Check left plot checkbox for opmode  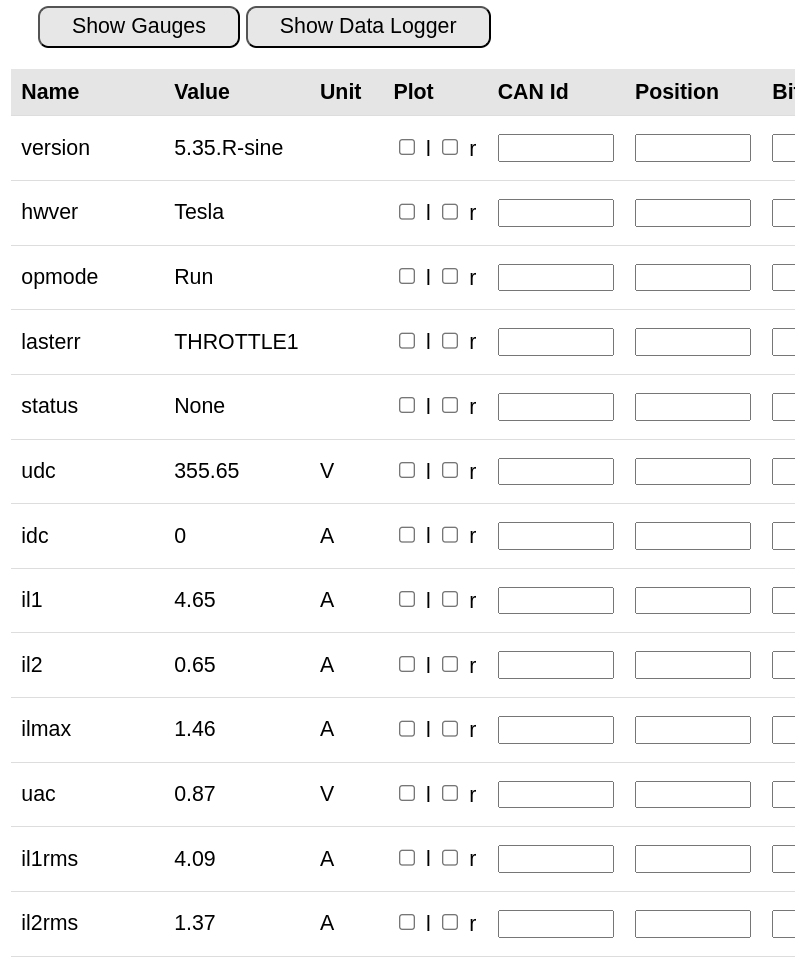coord(407,276)
